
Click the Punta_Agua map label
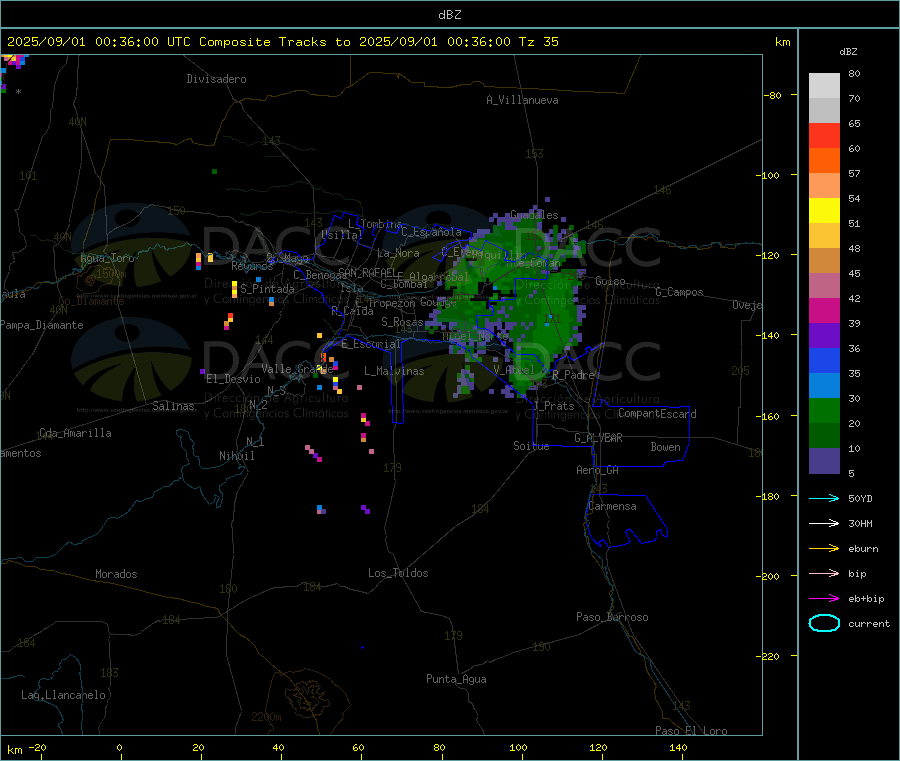click(456, 680)
